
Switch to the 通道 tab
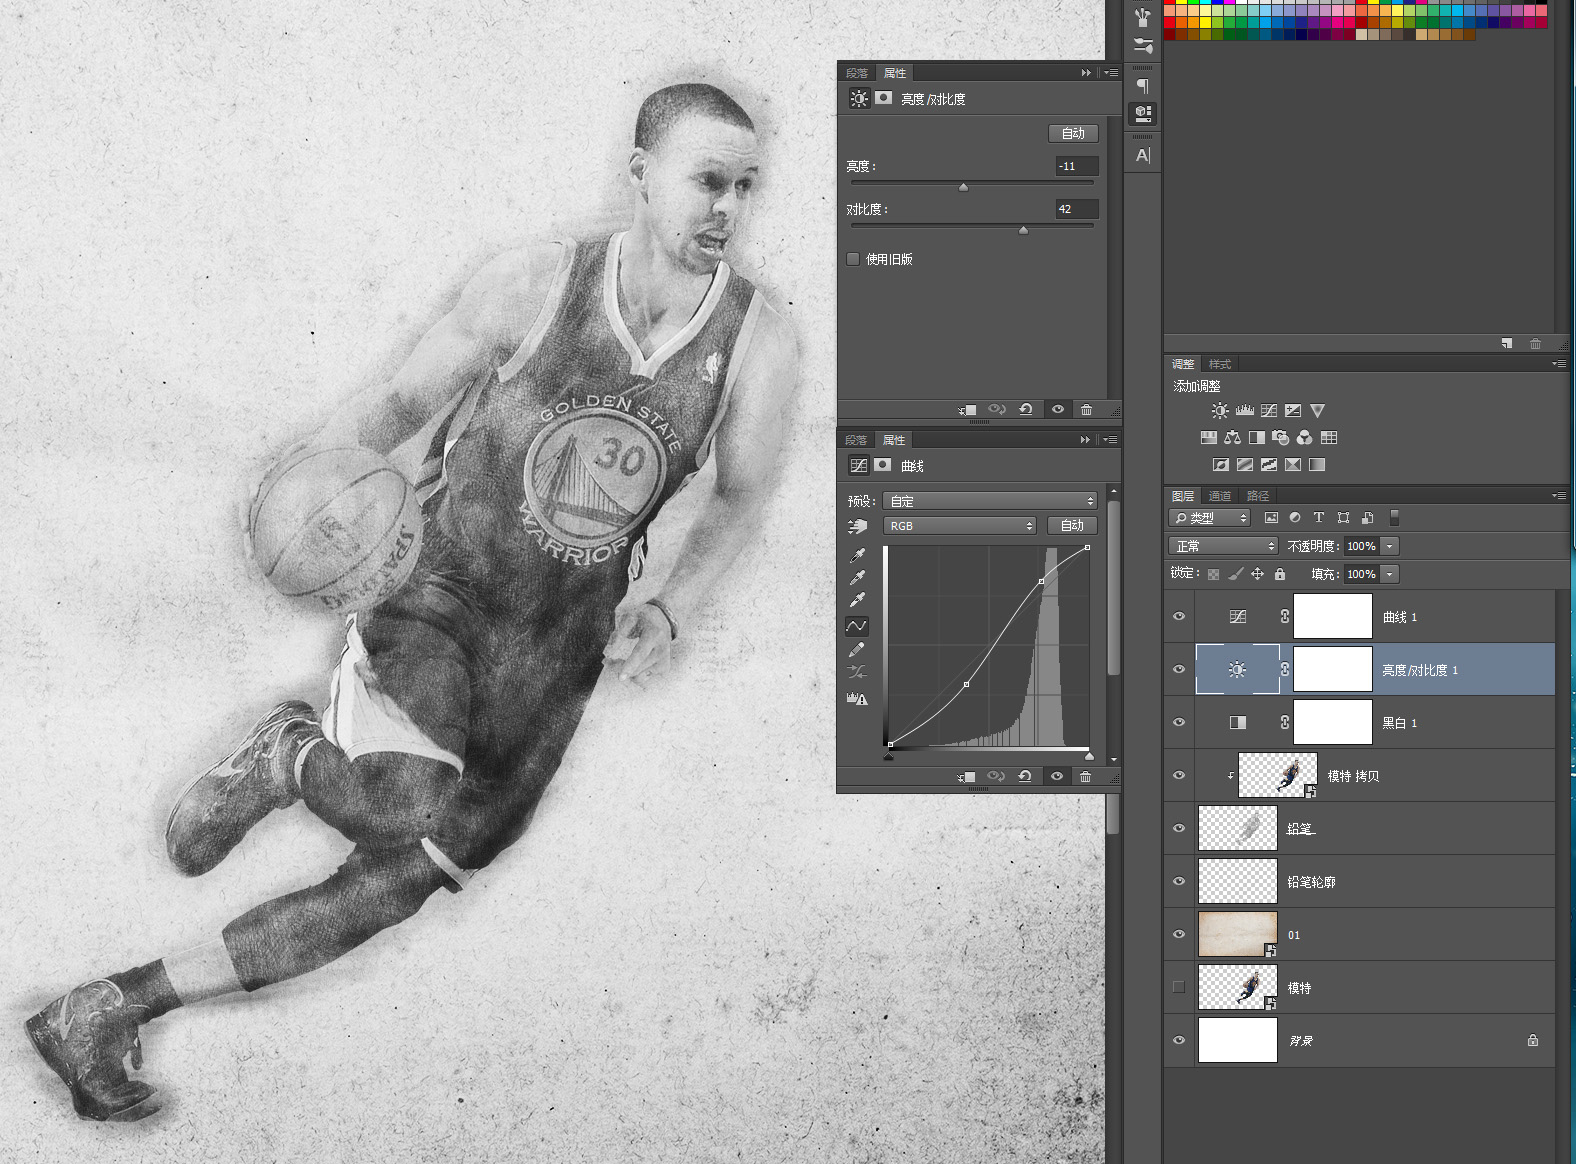(x=1220, y=496)
